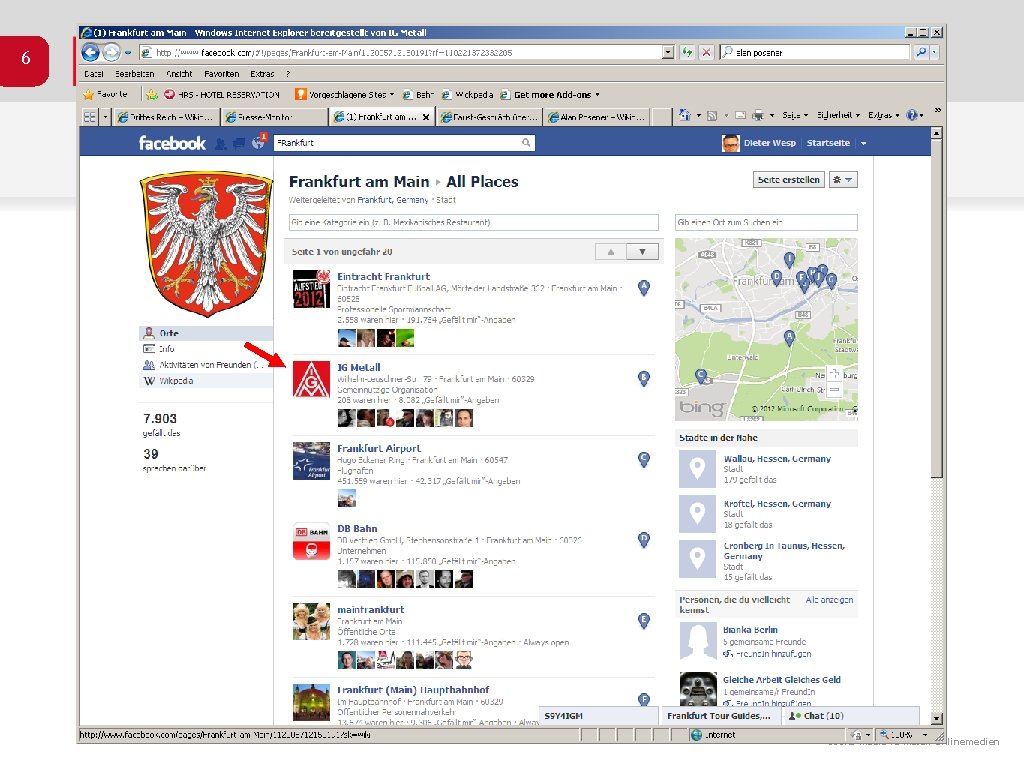1024x768 pixels.
Task: Click the place search input above map
Action: (x=766, y=223)
